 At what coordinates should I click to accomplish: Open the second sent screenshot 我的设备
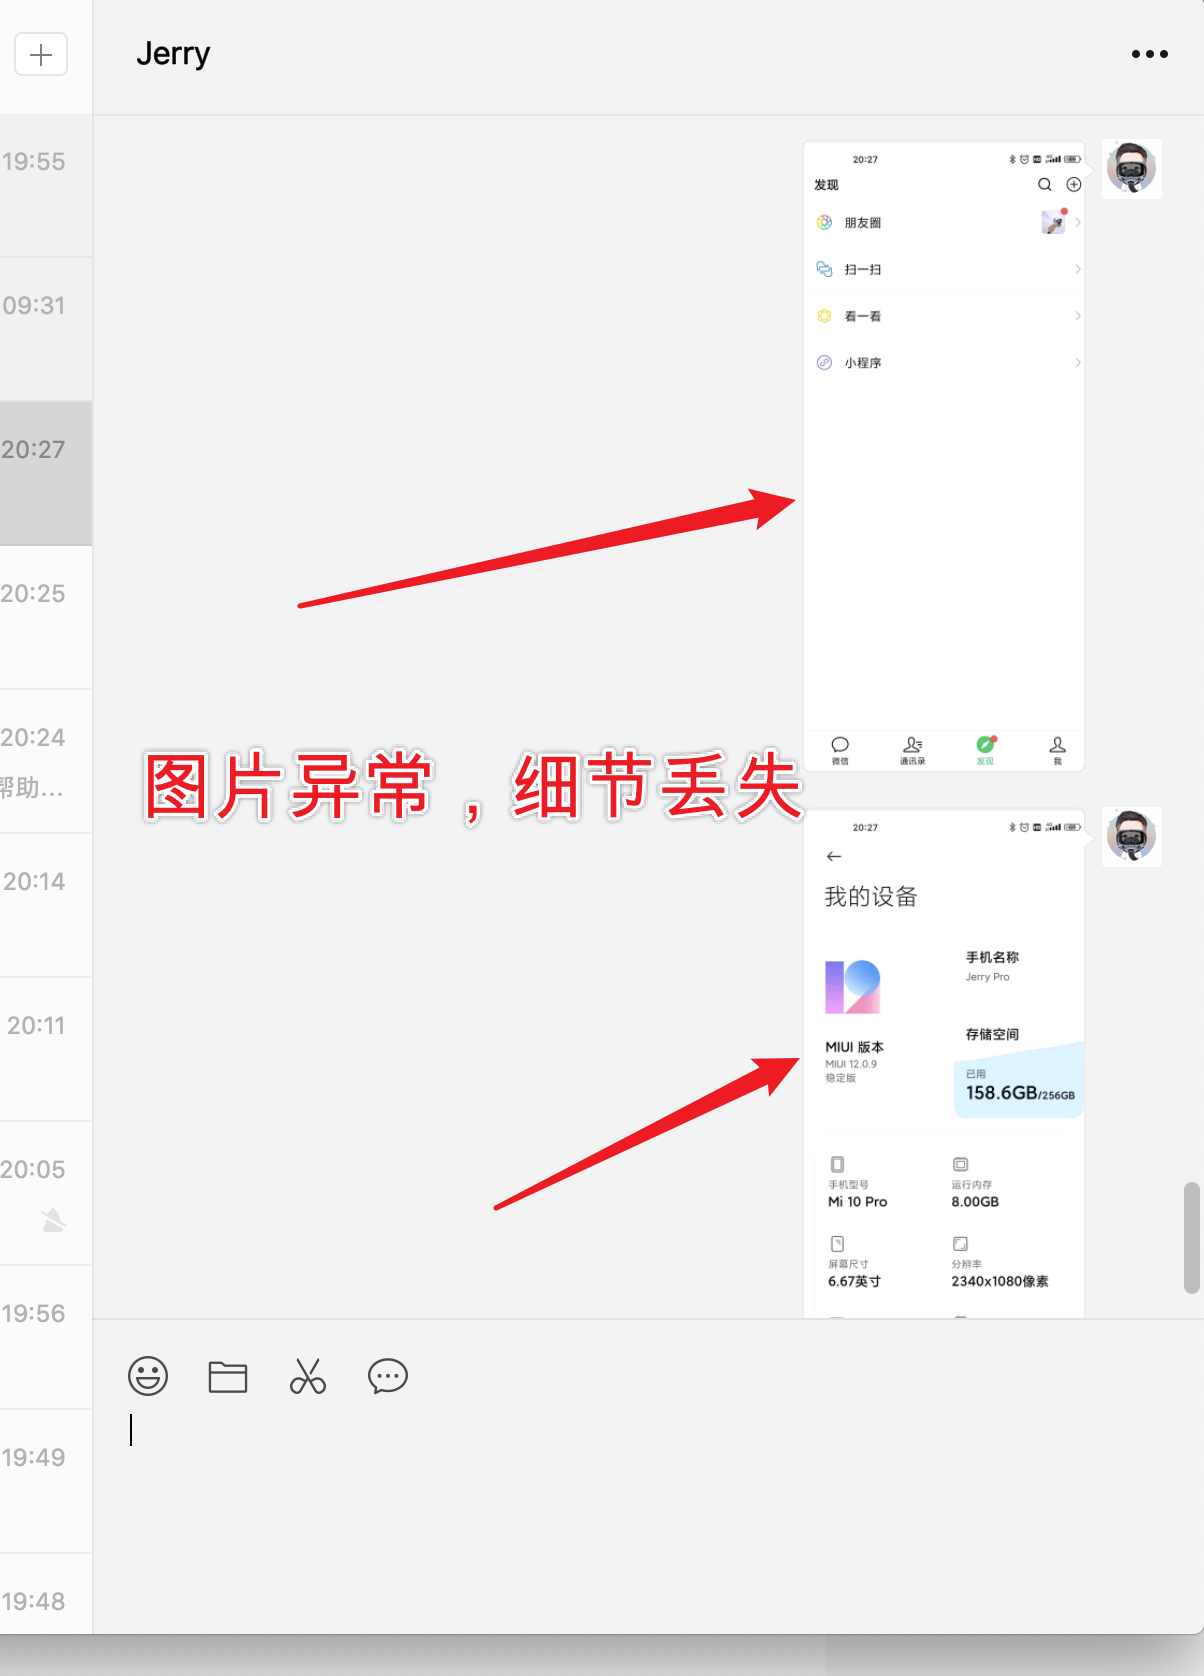pyautogui.click(x=944, y=1064)
